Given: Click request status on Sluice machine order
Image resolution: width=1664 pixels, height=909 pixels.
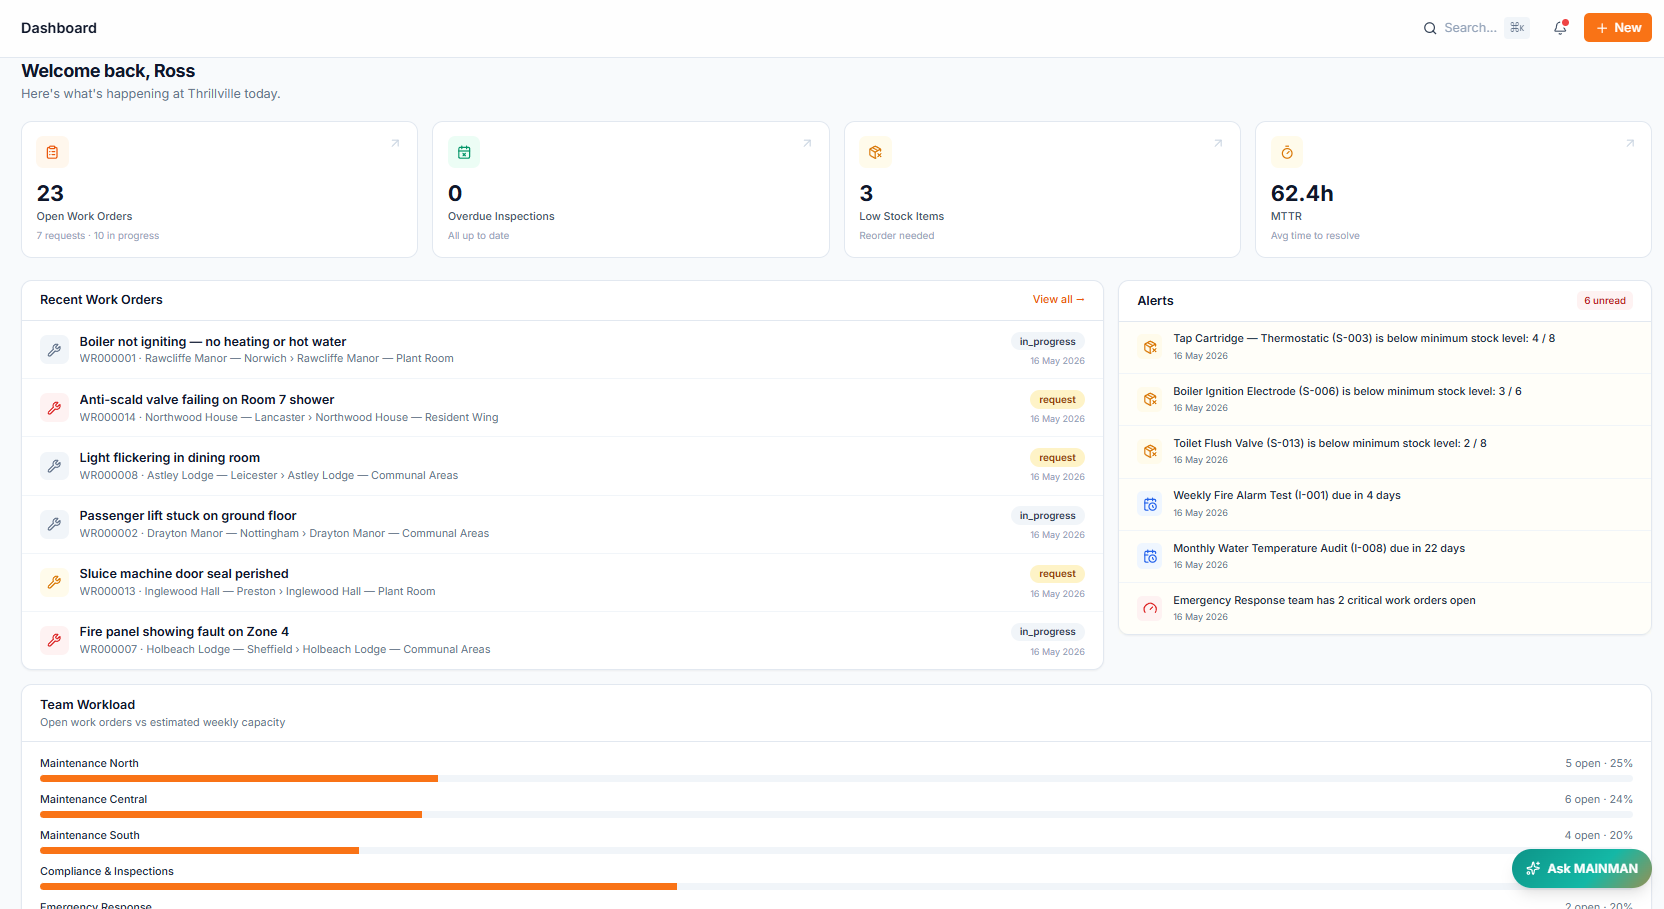Looking at the screenshot, I should point(1057,573).
